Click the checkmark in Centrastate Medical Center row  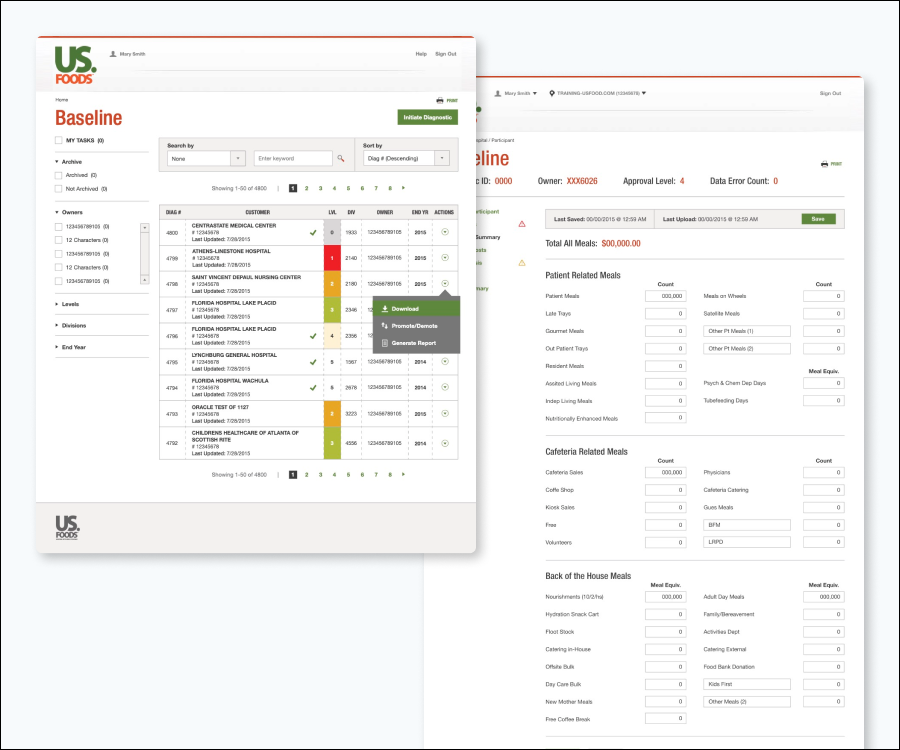click(313, 232)
